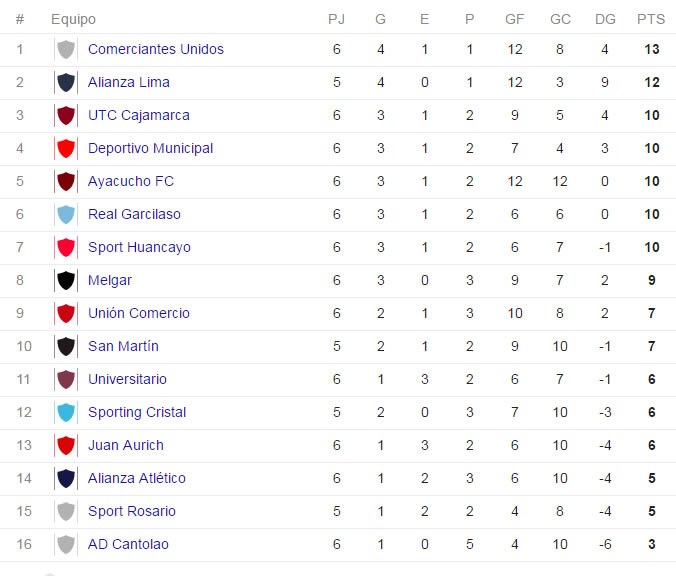Click the Universitario maroon shield icon
Image resolution: width=676 pixels, height=576 pixels.
[66, 379]
